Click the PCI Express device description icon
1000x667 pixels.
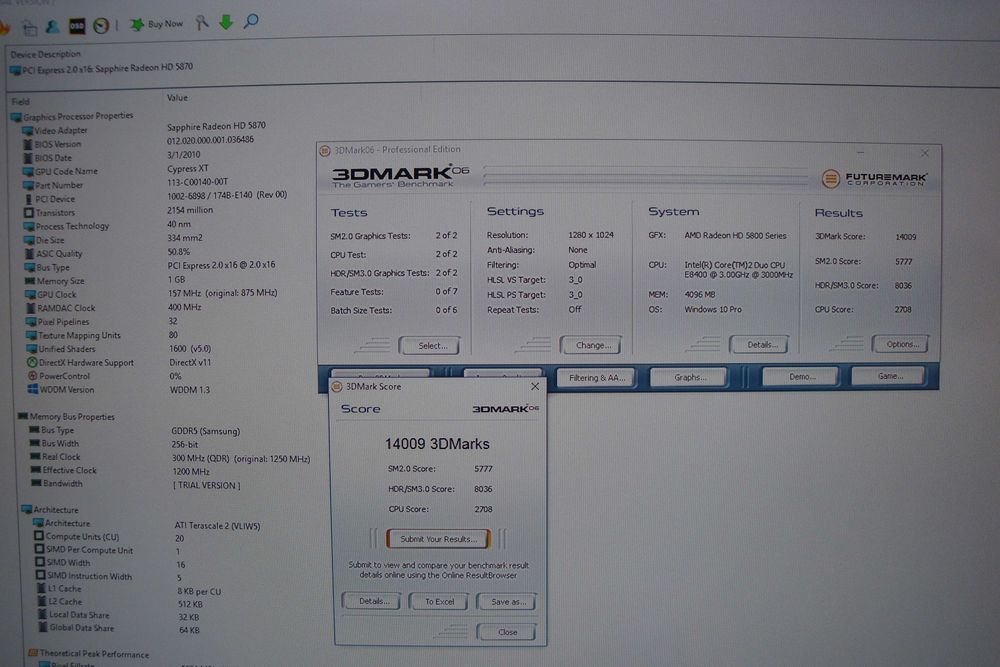[15, 70]
